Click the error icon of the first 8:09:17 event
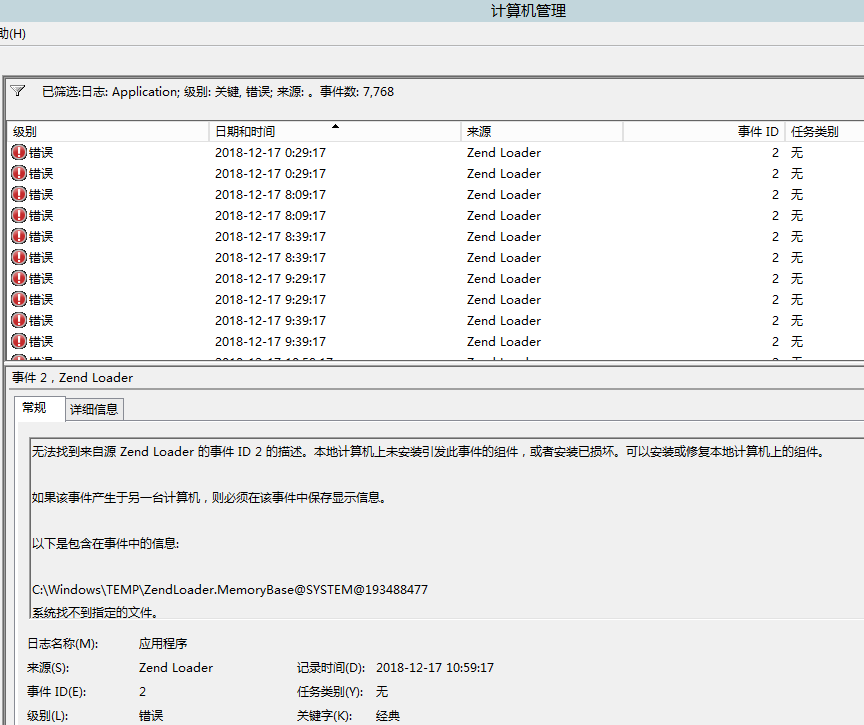 19,195
